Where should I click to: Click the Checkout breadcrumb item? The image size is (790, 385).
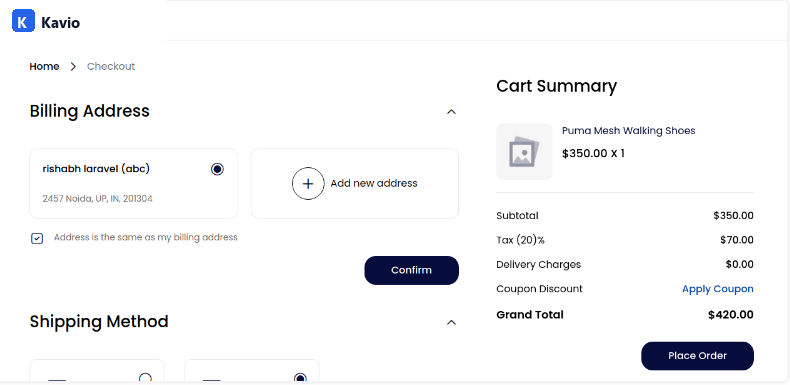(111, 67)
